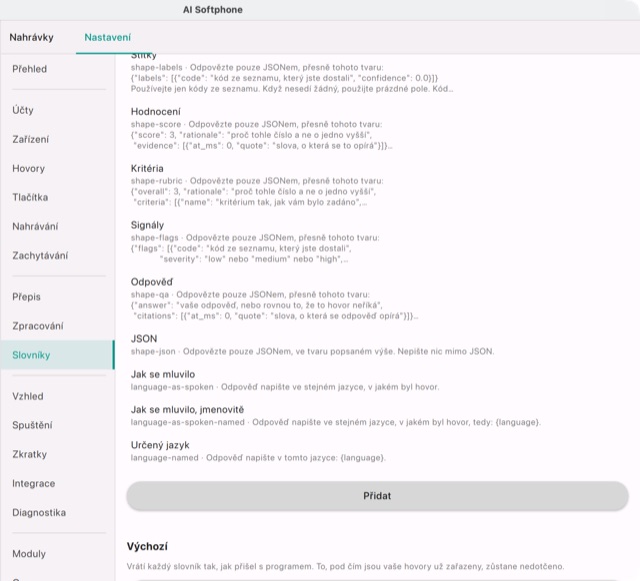The width and height of the screenshot is (640, 581).
Task: Click the Přidat button
Action: 377,496
